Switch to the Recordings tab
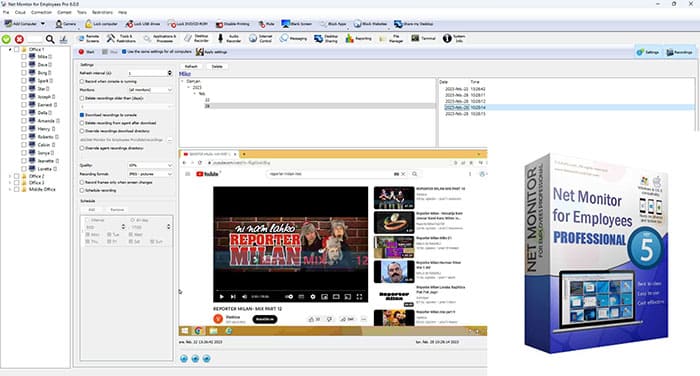Image resolution: width=700 pixels, height=376 pixels. coord(679,52)
